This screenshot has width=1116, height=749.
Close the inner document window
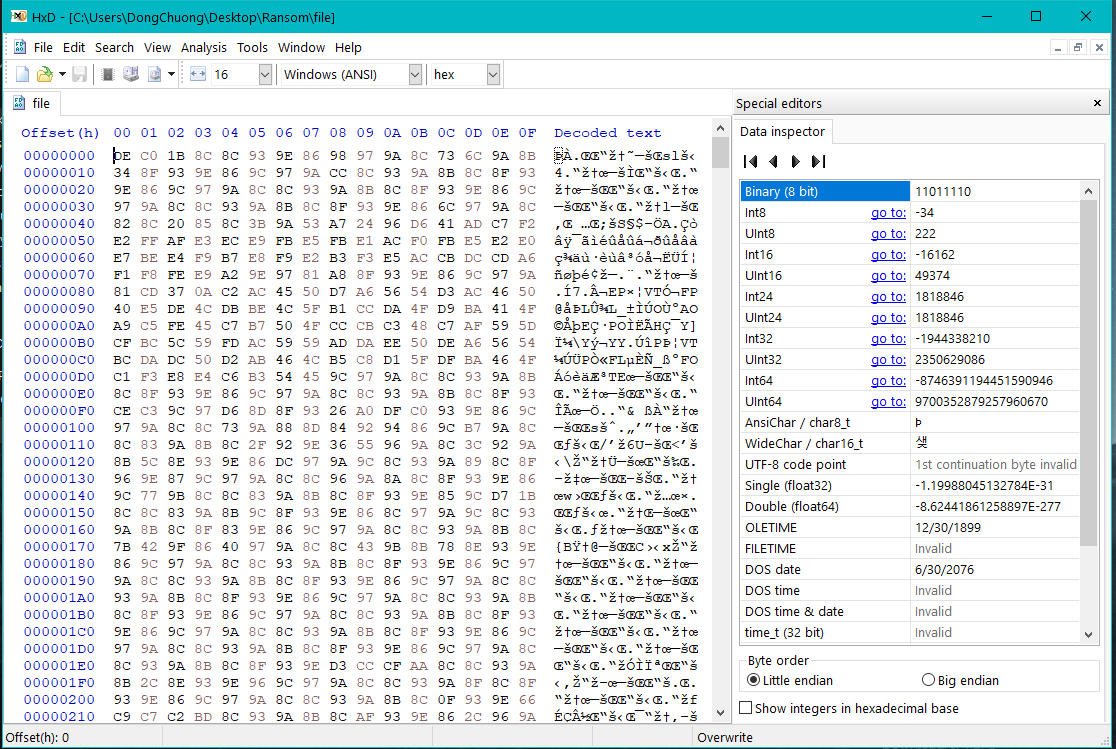click(x=1098, y=48)
